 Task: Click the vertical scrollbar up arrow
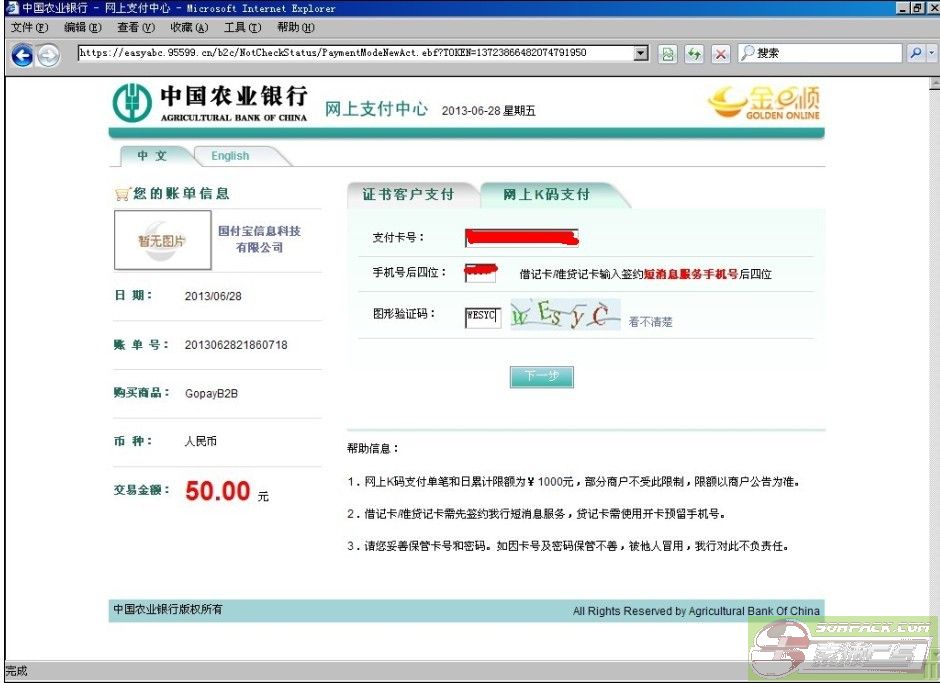[x=934, y=83]
